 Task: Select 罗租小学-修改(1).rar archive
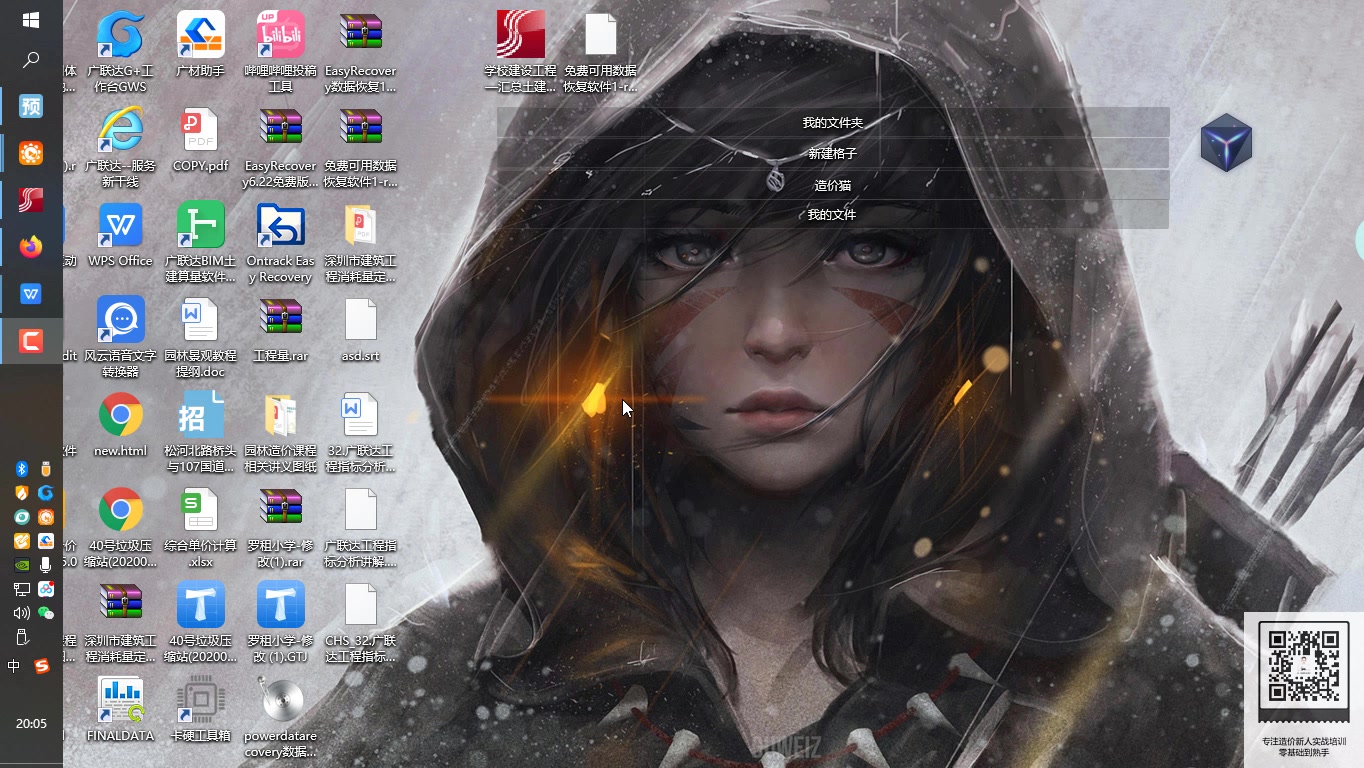point(281,527)
